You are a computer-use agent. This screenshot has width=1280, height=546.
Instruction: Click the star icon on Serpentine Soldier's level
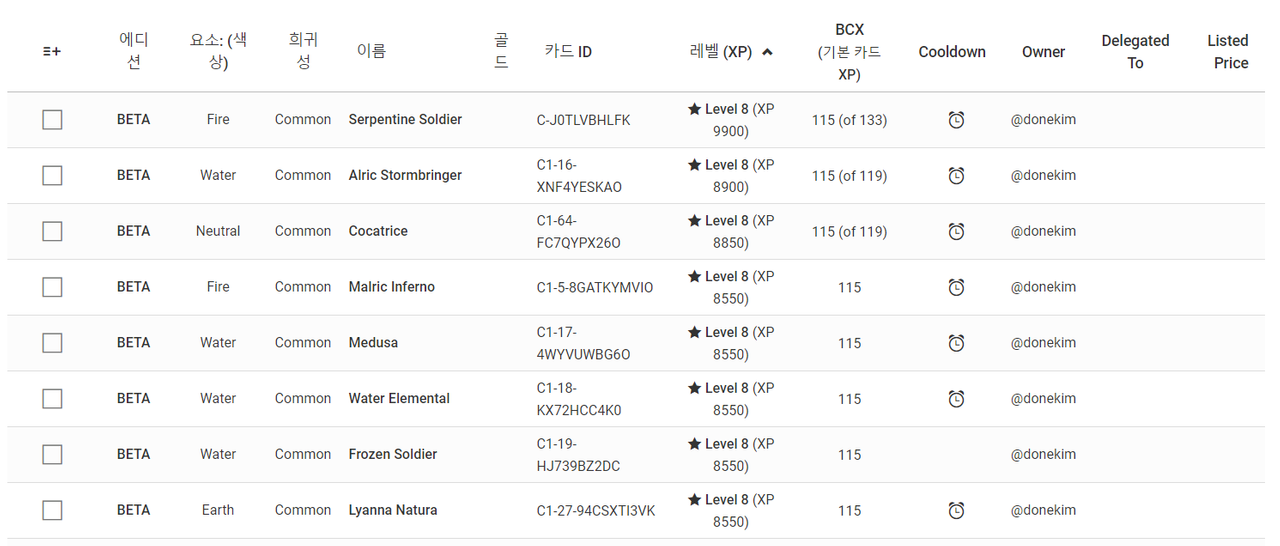(x=694, y=109)
